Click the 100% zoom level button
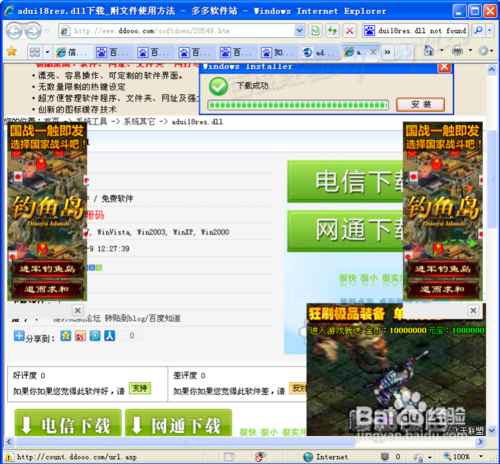The image size is (500, 464). point(457,457)
